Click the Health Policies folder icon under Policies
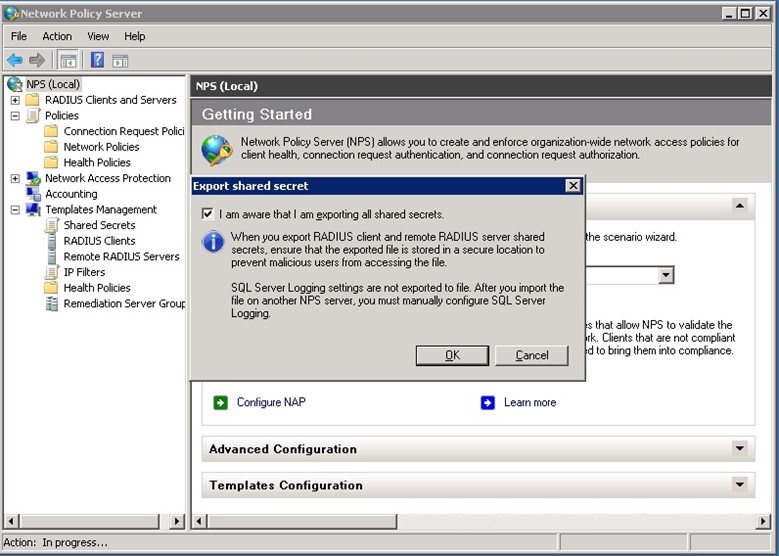Image resolution: width=779 pixels, height=556 pixels. [x=51, y=162]
